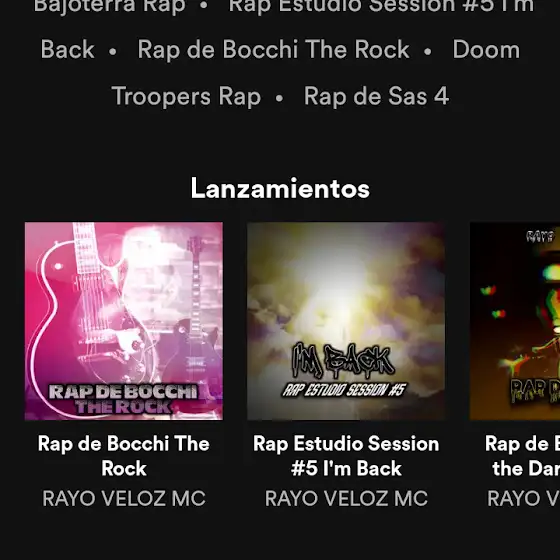Open the partially visible dark third album cover
Viewport: 560px width, 560px height.
515,321
